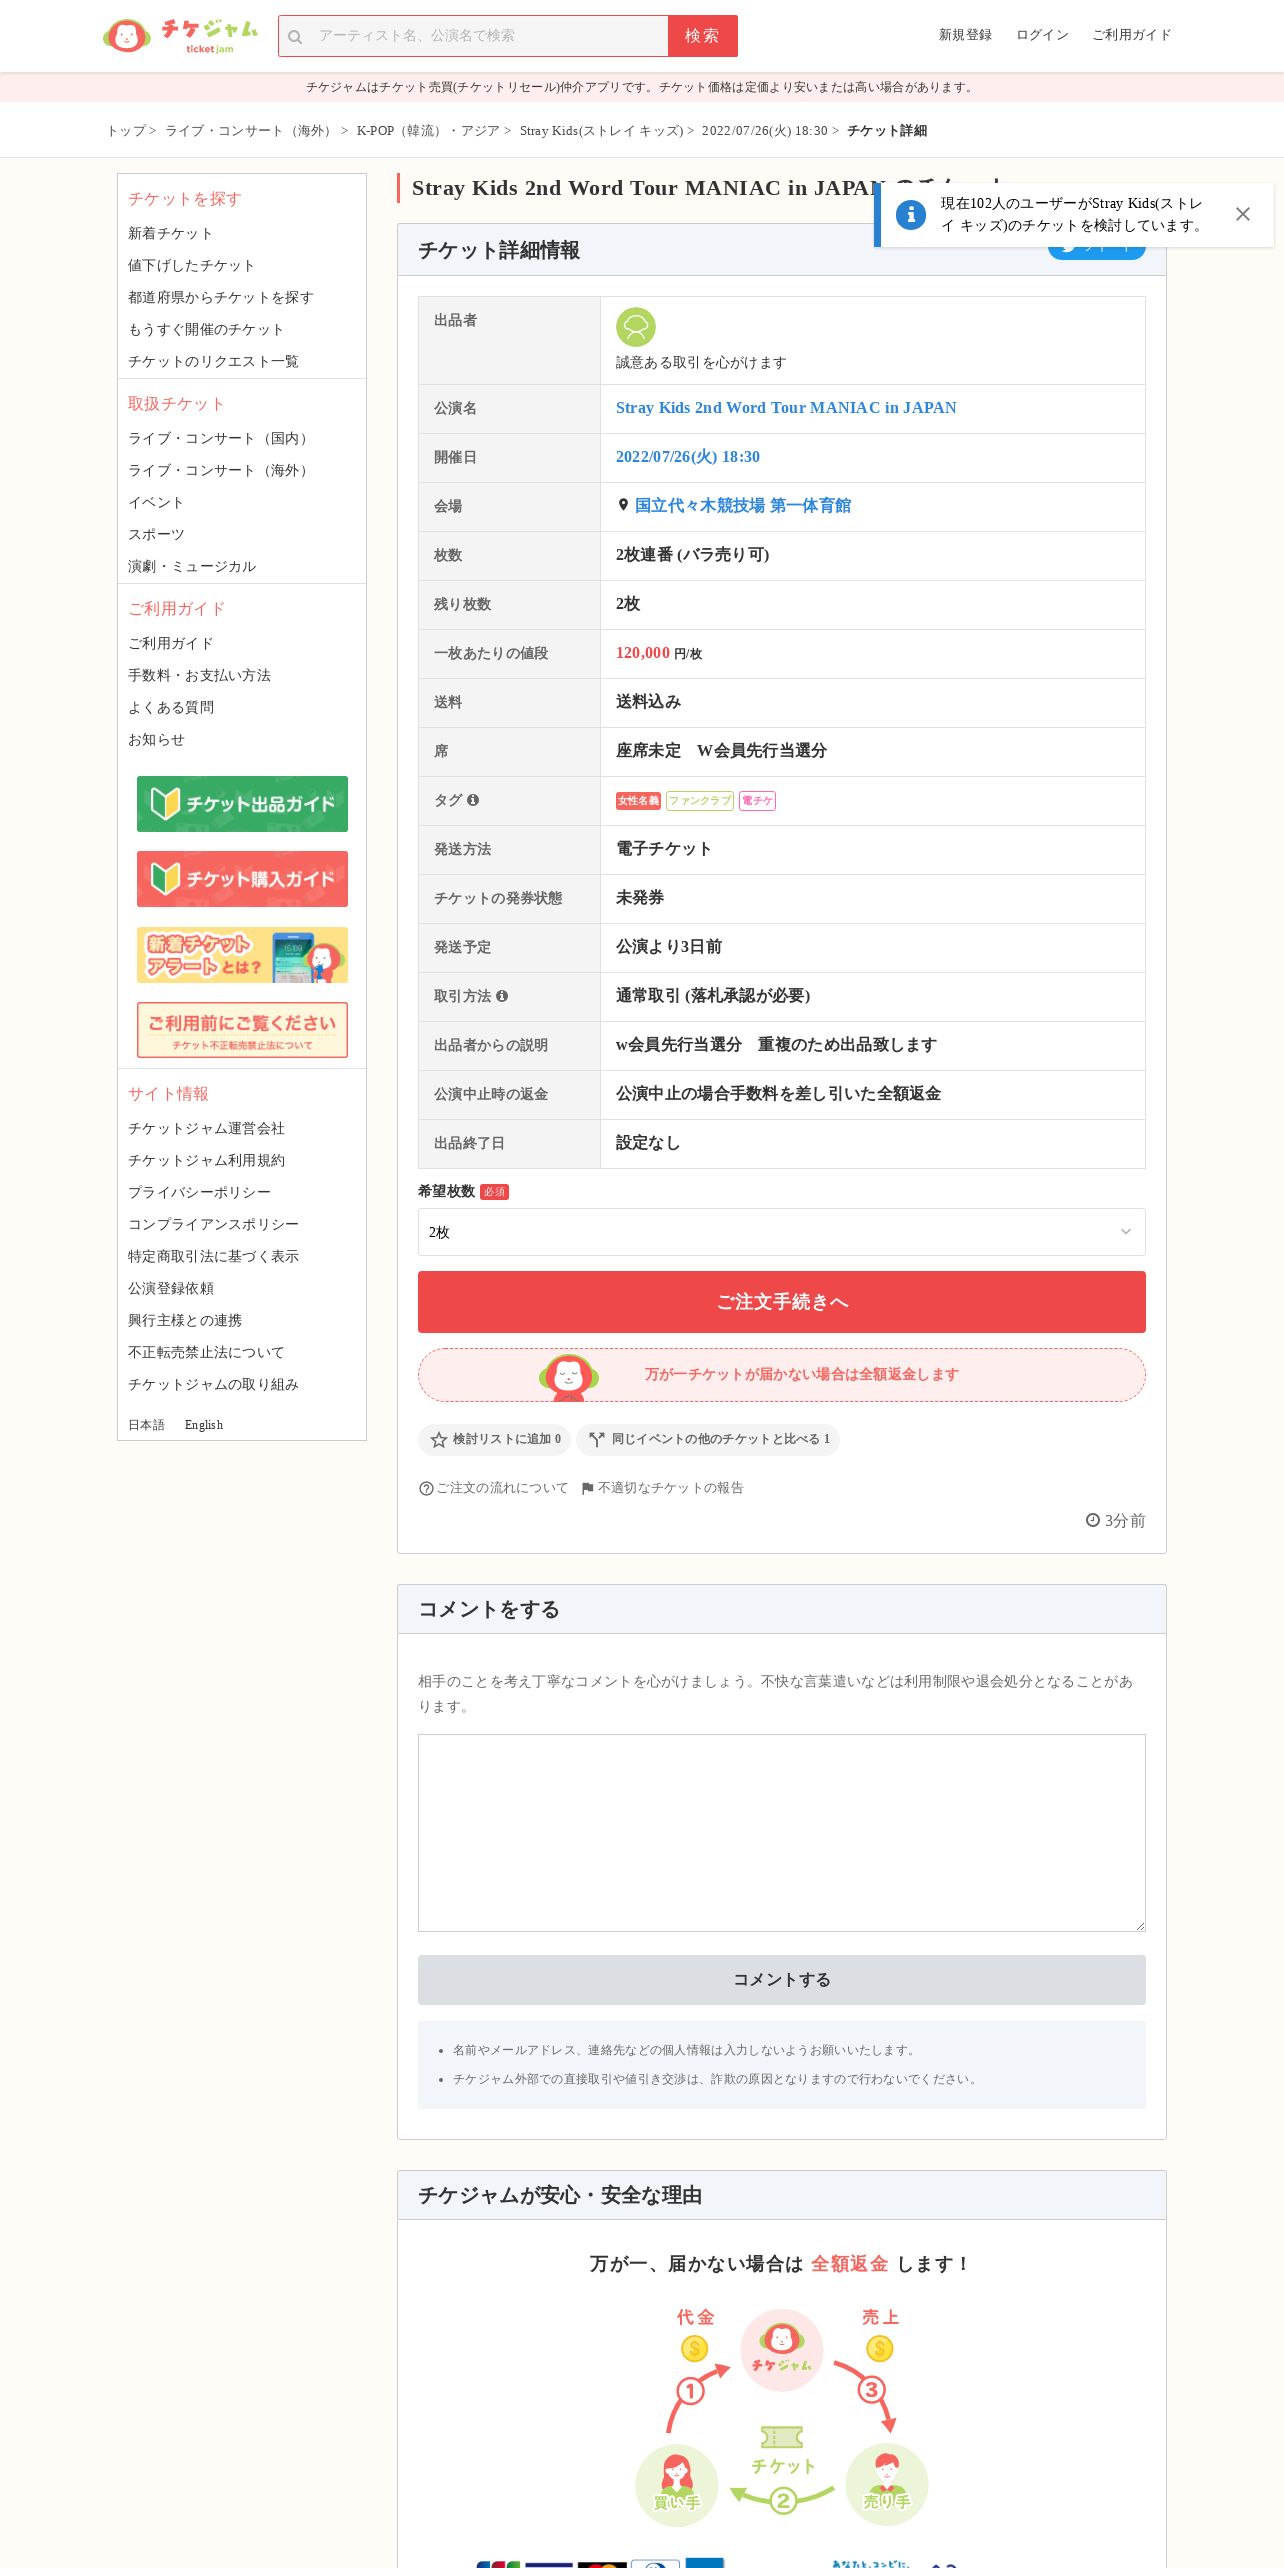Viewport: 1284px width, 2568px height.
Task: Open 特定商取引法に基づく表示 link
Action: pyautogui.click(x=213, y=1256)
